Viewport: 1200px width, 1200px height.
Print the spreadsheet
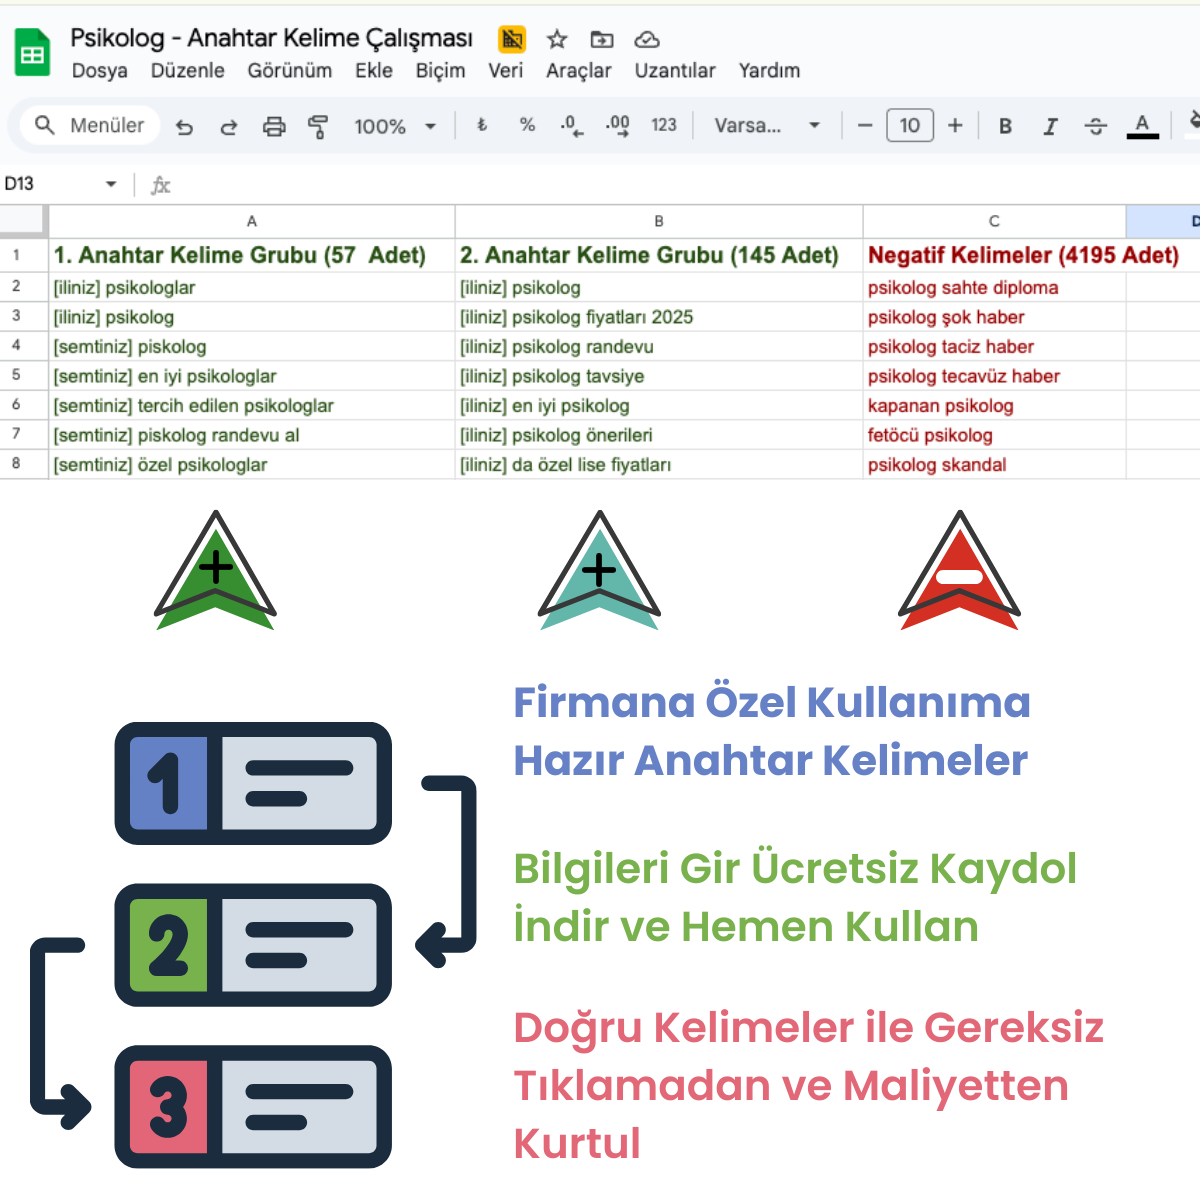[x=274, y=126]
